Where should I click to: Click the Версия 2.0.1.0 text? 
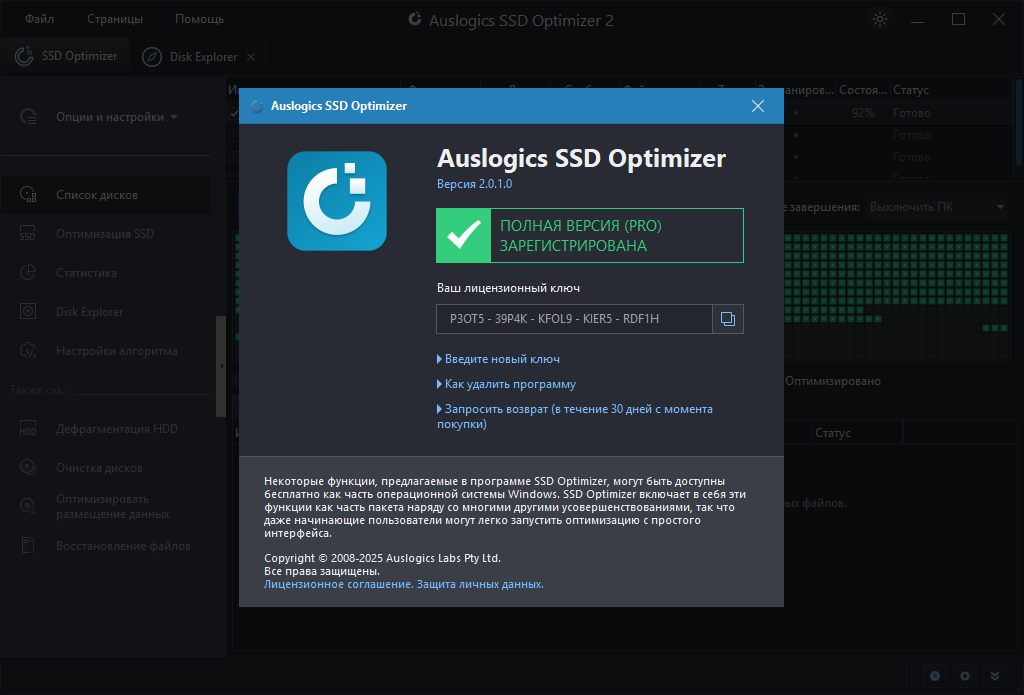(x=475, y=184)
